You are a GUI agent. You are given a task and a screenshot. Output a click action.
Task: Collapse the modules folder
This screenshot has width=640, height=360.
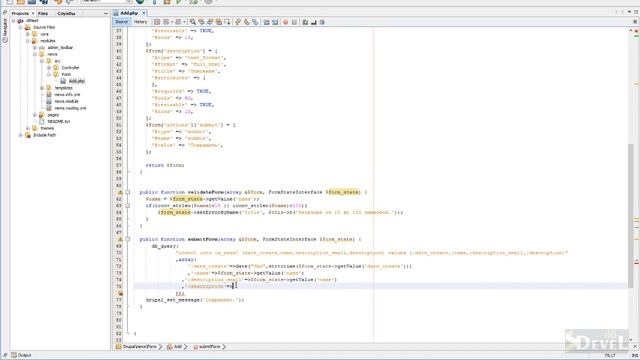point(28,41)
